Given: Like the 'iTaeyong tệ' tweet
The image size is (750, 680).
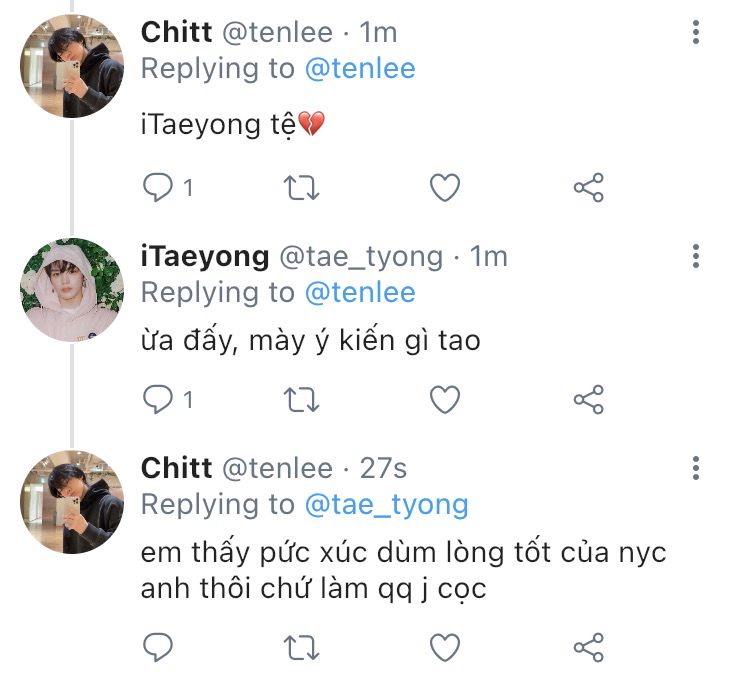Looking at the screenshot, I should pyautogui.click(x=444, y=187).
